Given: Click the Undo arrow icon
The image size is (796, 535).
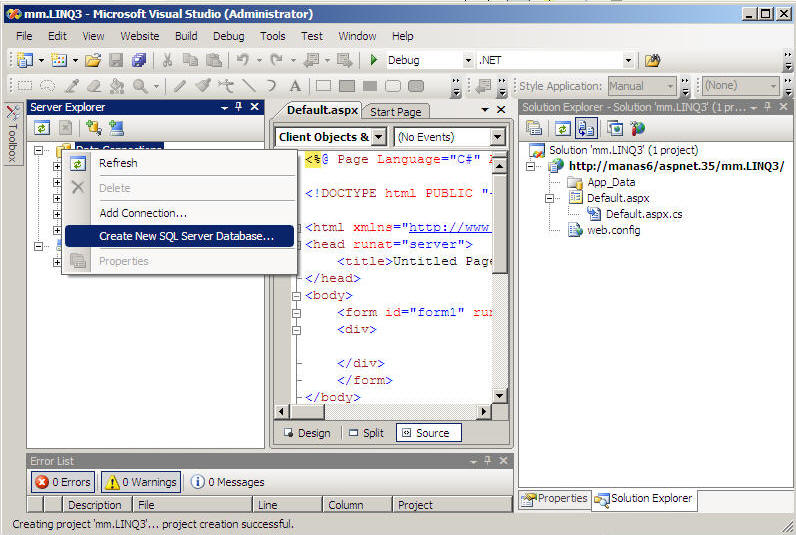Looking at the screenshot, I should click(x=243, y=60).
